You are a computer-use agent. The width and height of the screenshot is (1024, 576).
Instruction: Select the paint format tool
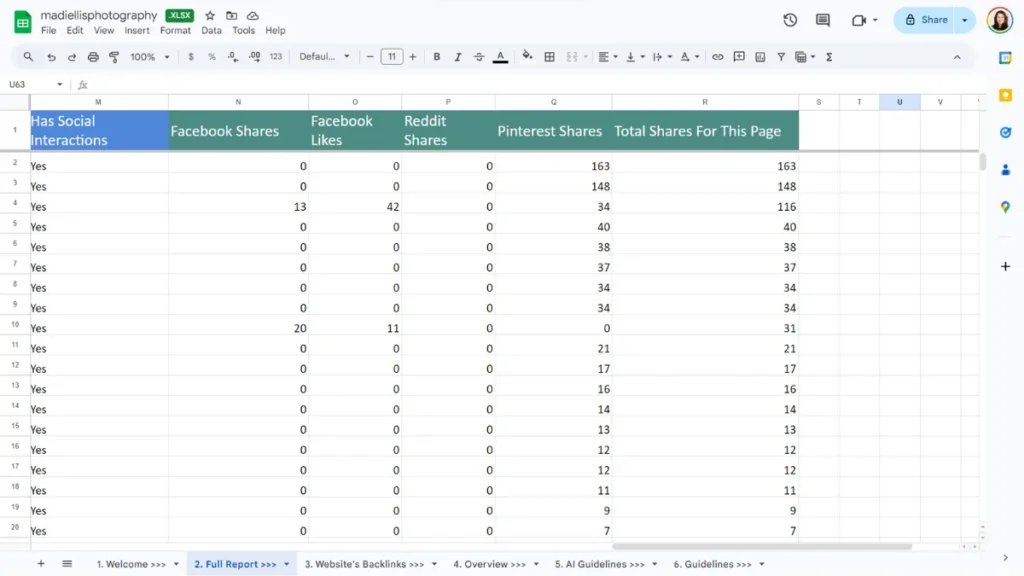click(114, 57)
